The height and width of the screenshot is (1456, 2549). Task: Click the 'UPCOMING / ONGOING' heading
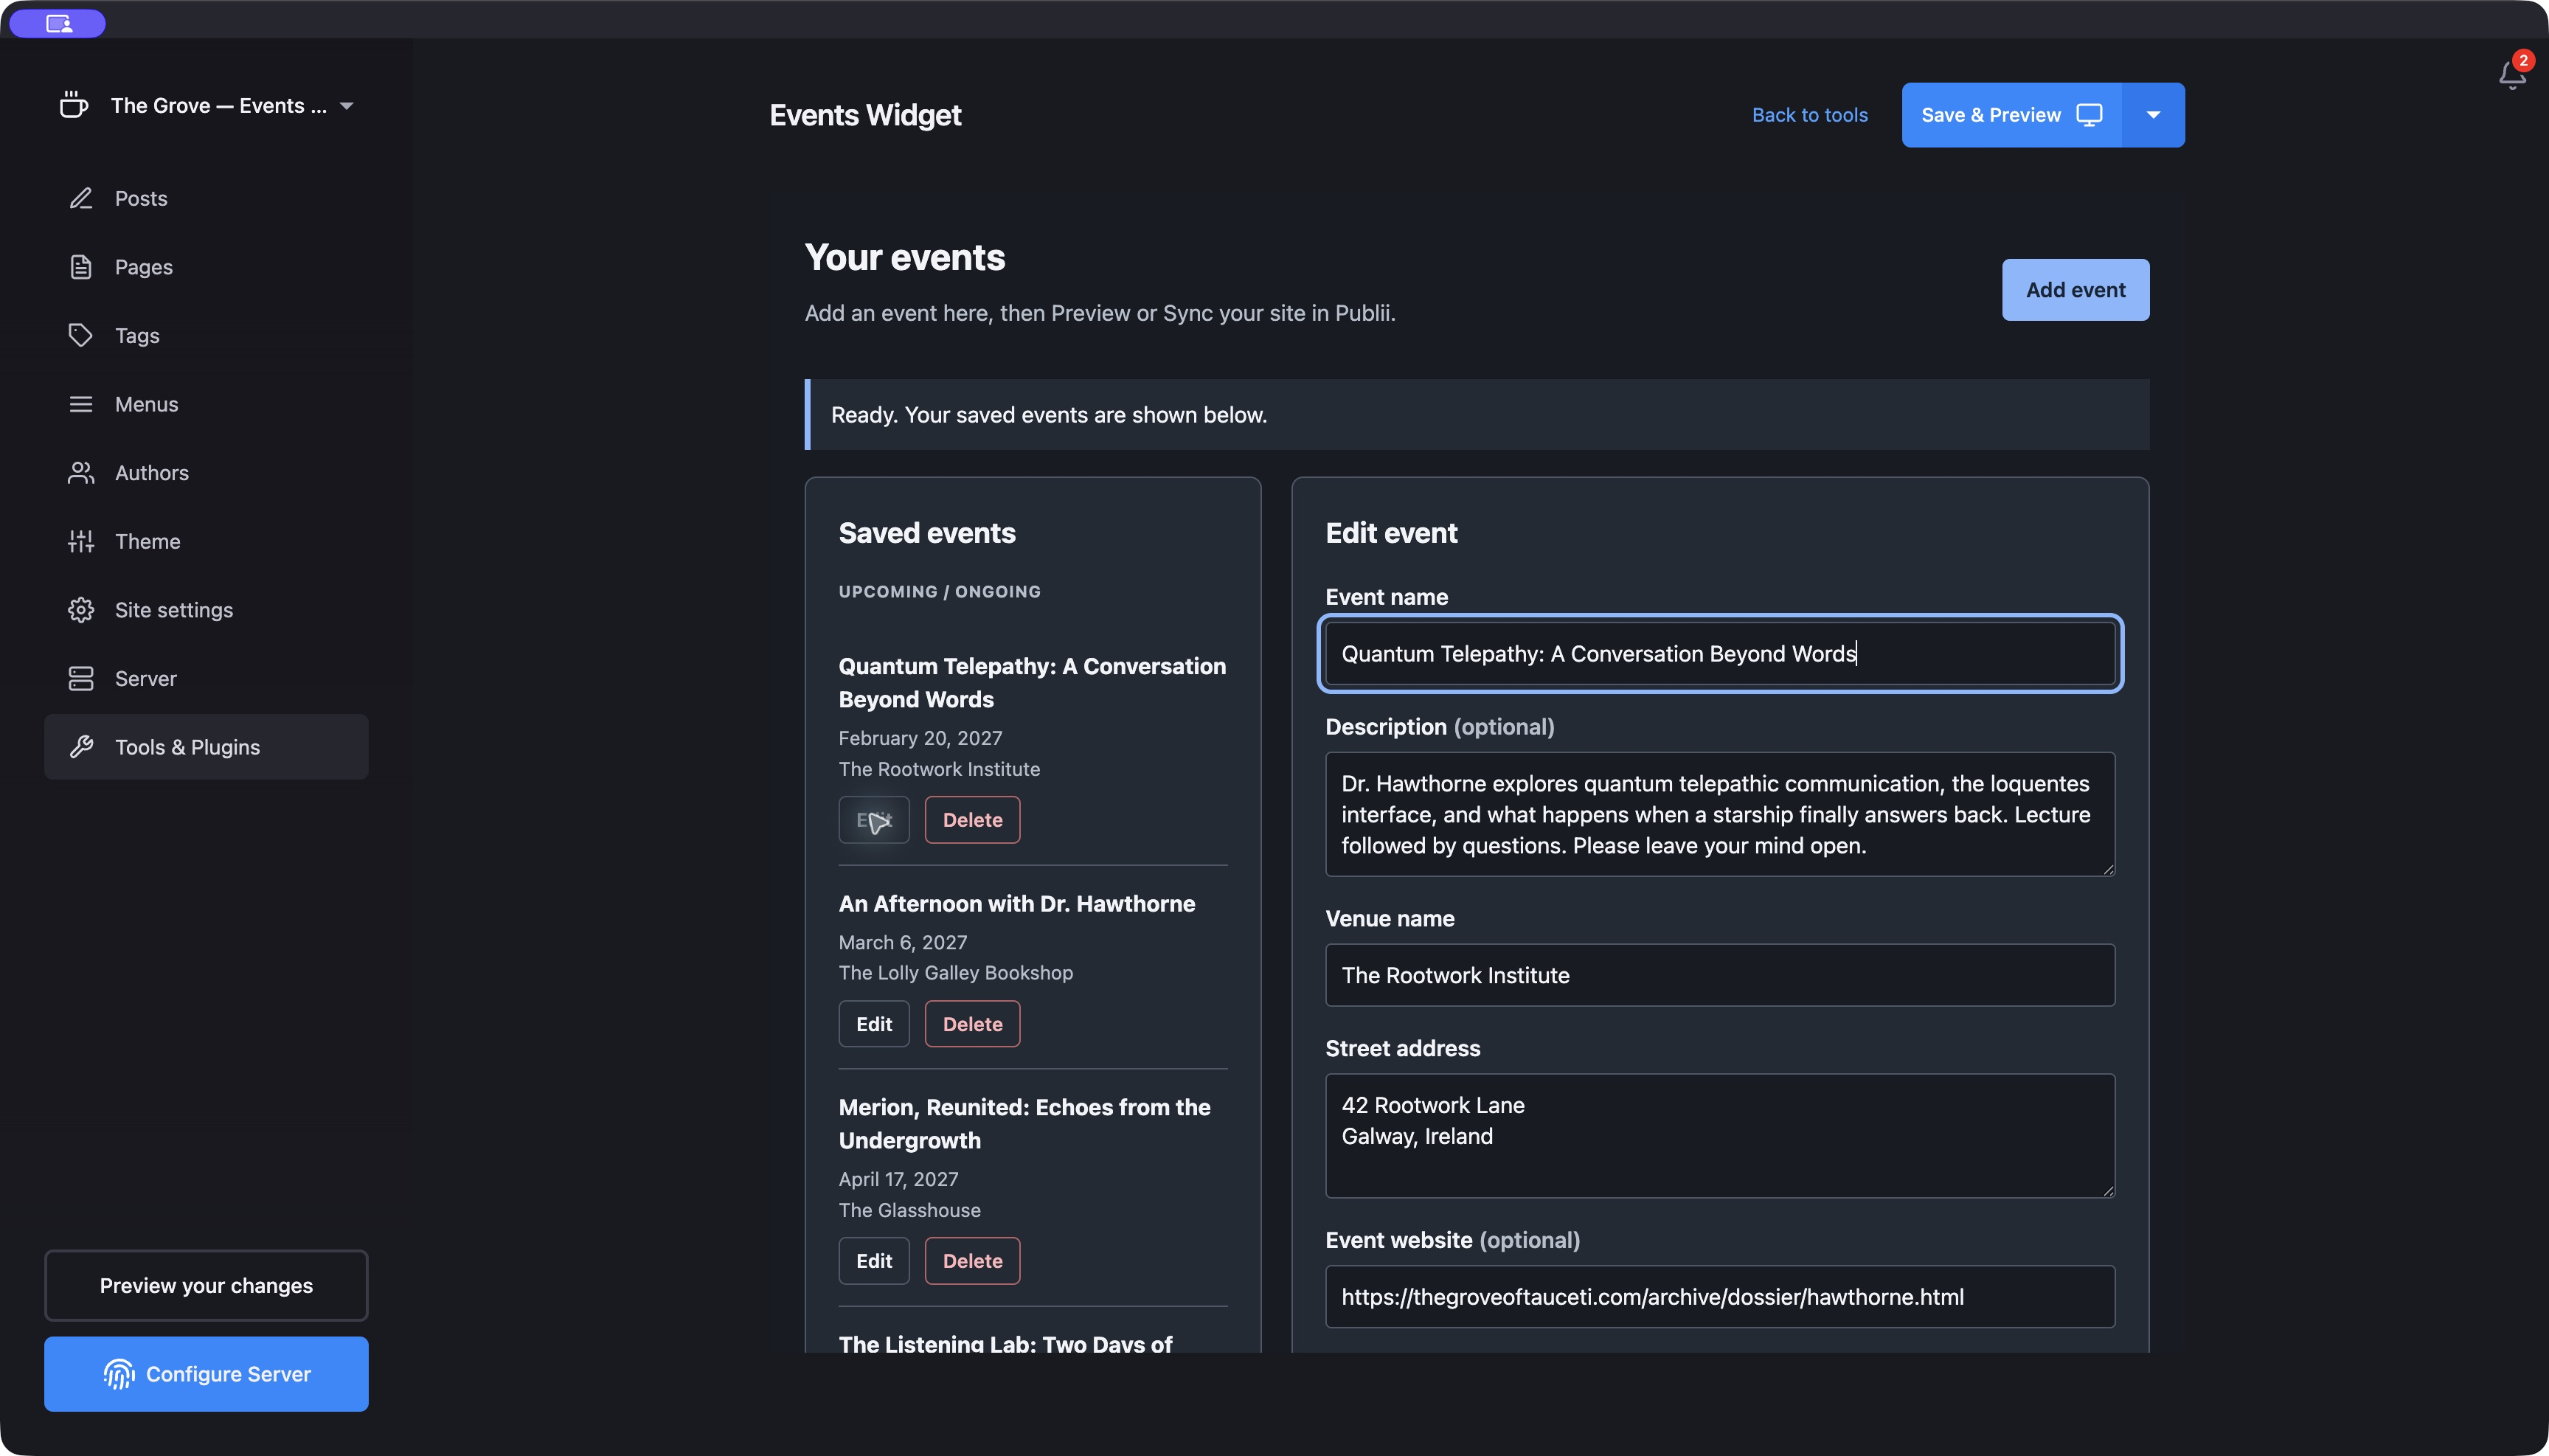click(939, 592)
